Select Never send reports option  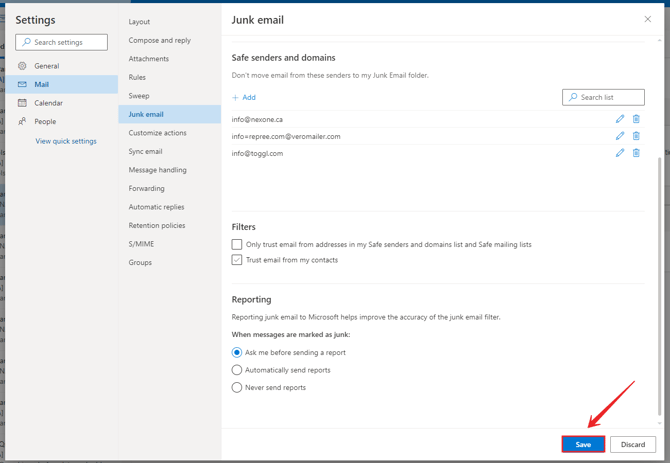(x=237, y=387)
